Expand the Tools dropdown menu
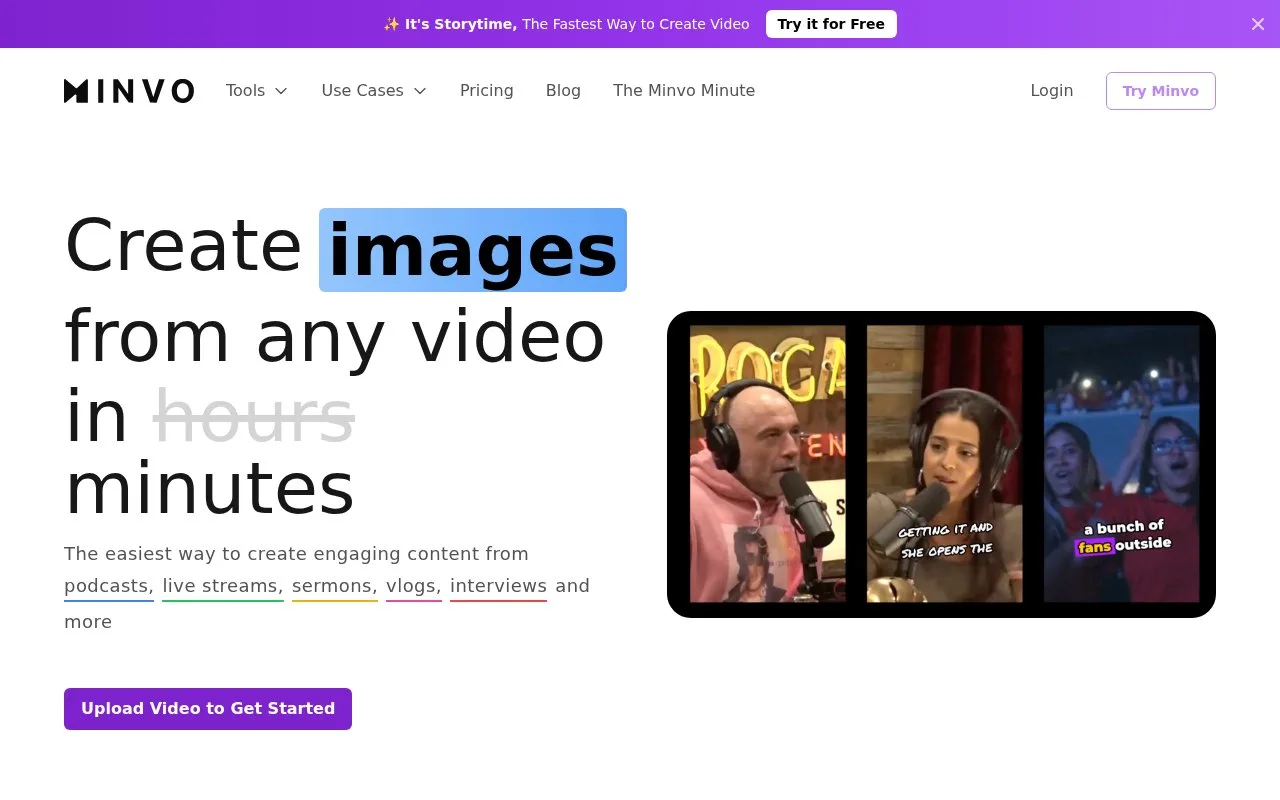 pyautogui.click(x=257, y=90)
